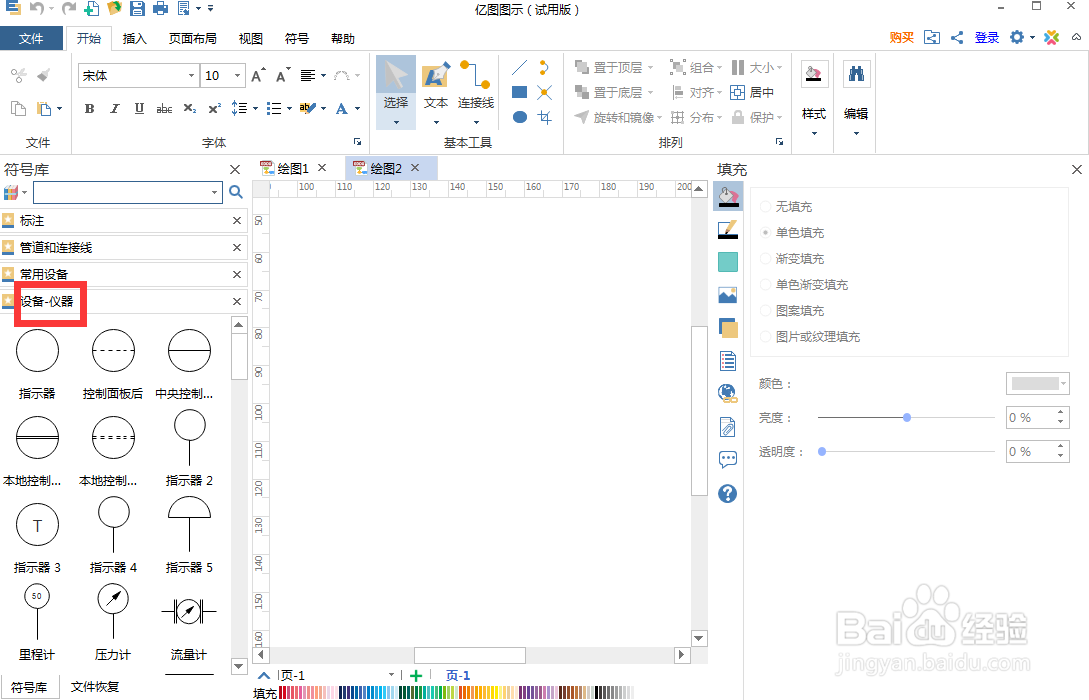This screenshot has width=1089, height=700.
Task: Switch to the 插入 ribbon tab
Action: tap(135, 38)
